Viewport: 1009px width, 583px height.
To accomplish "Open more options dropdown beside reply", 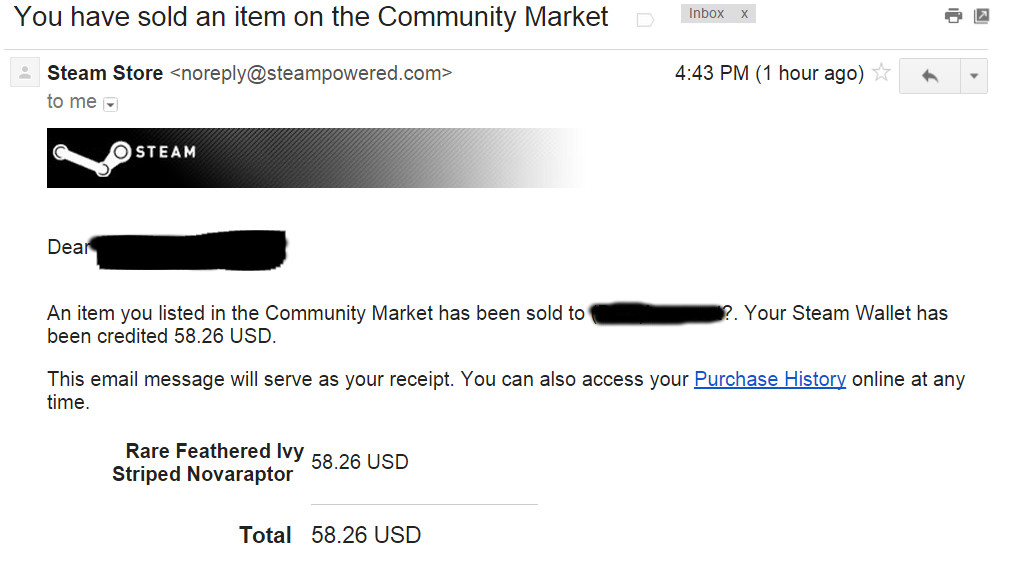I will pyautogui.click(x=974, y=76).
